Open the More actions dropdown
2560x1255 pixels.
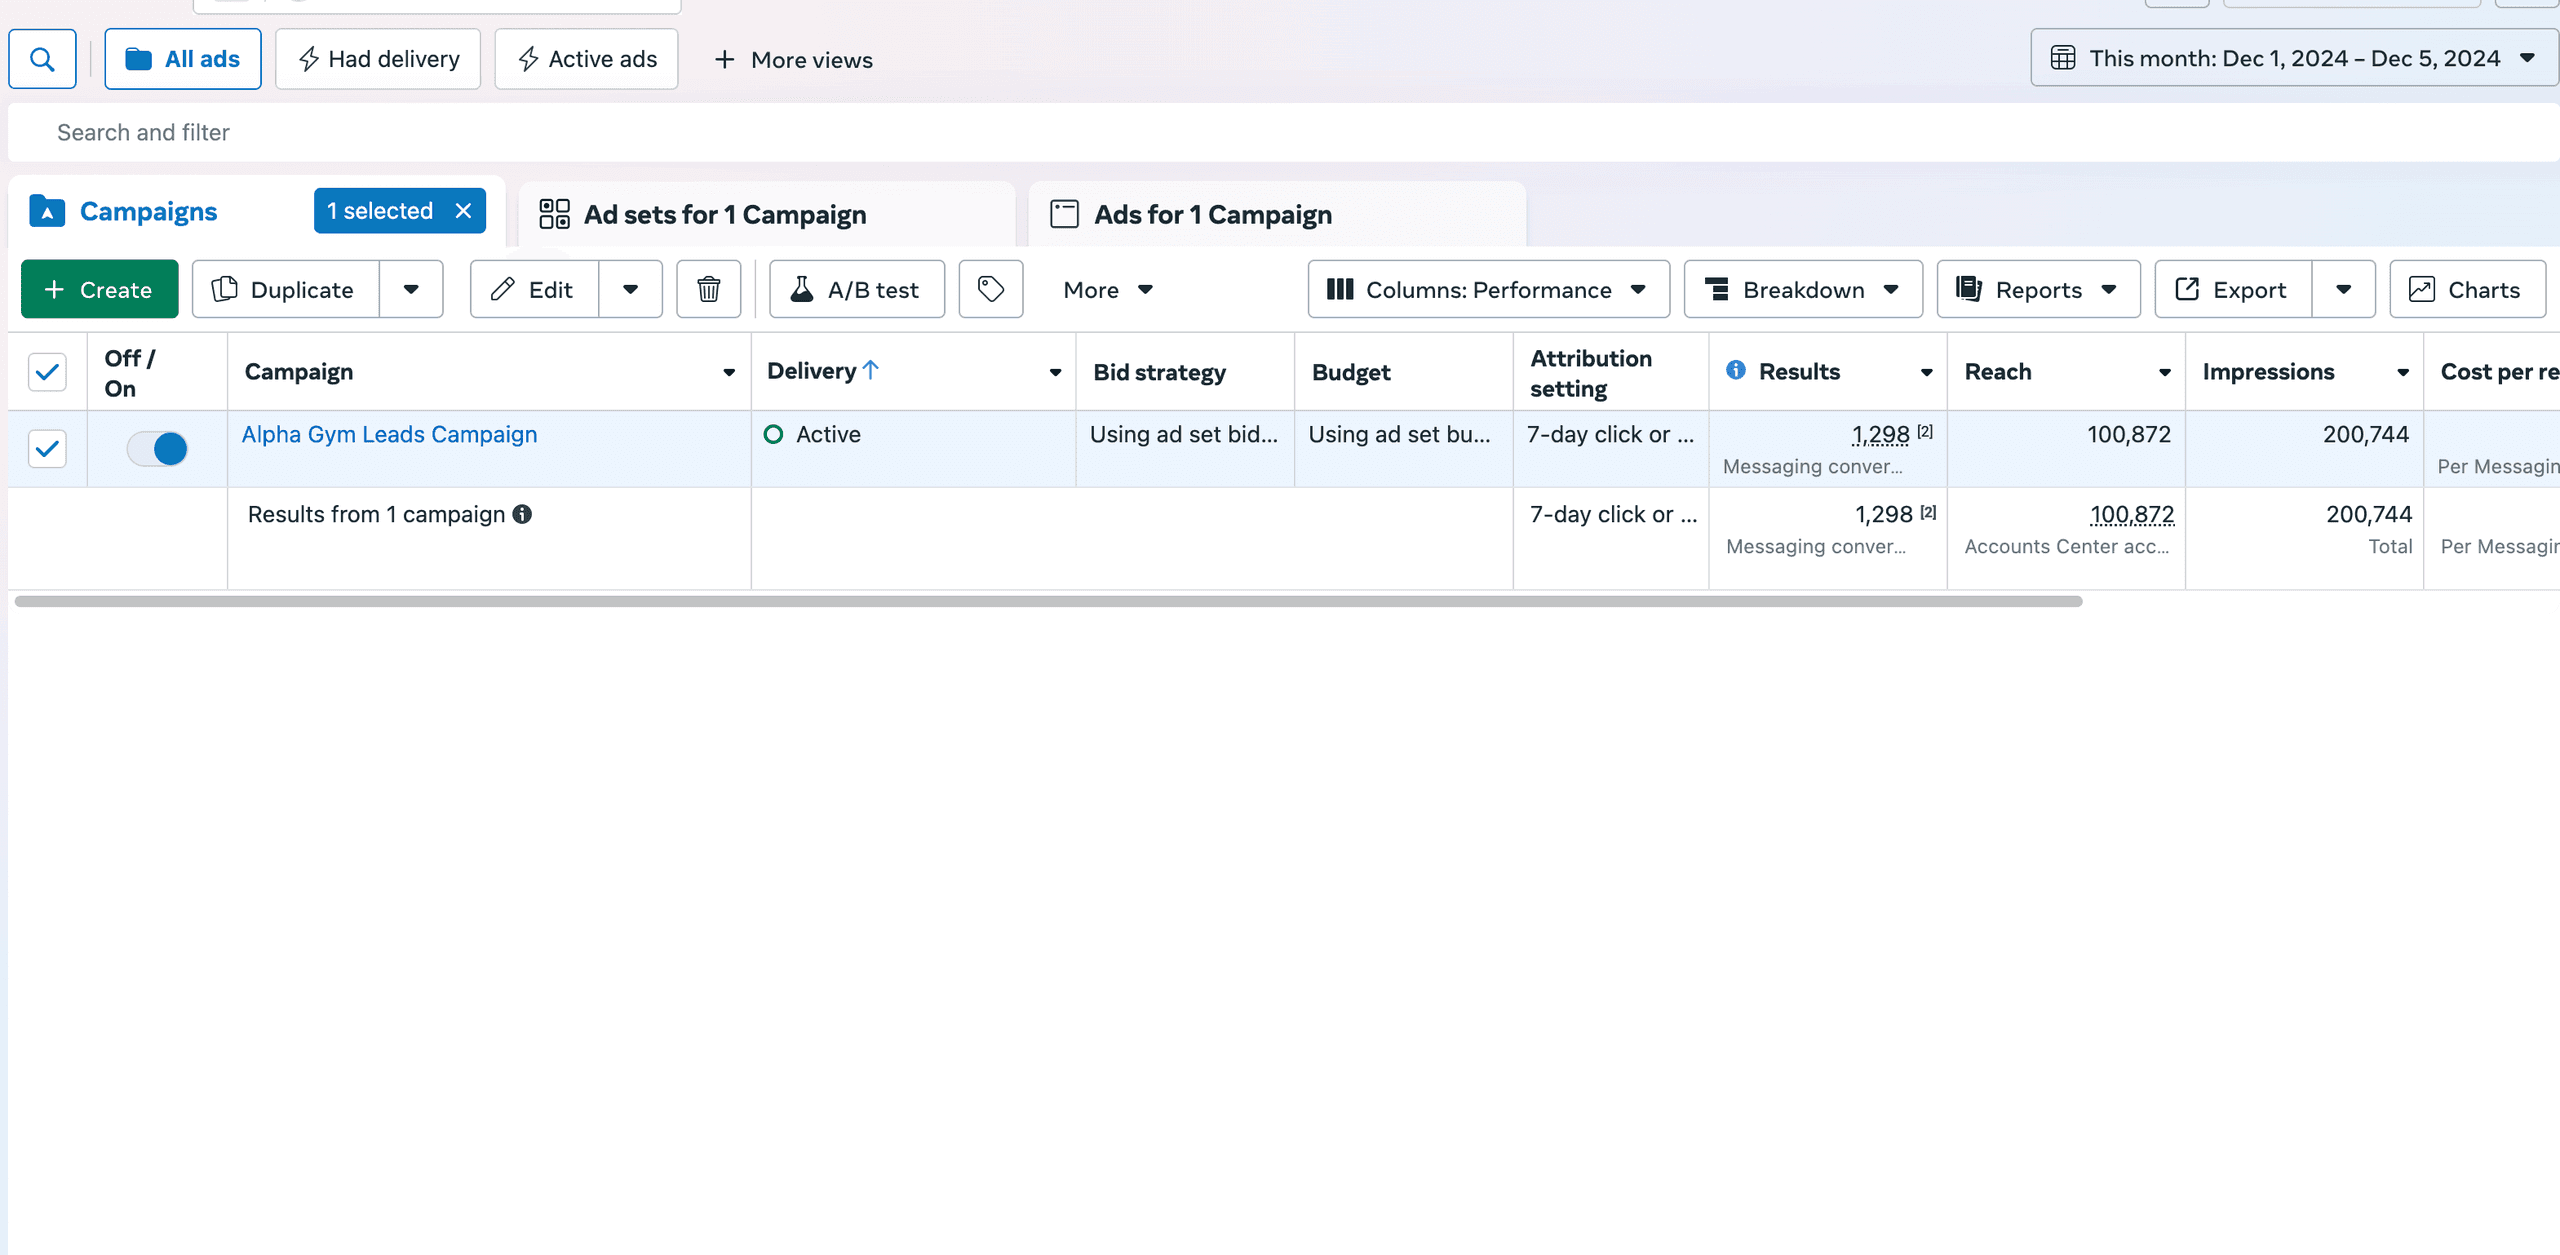[x=1108, y=290]
